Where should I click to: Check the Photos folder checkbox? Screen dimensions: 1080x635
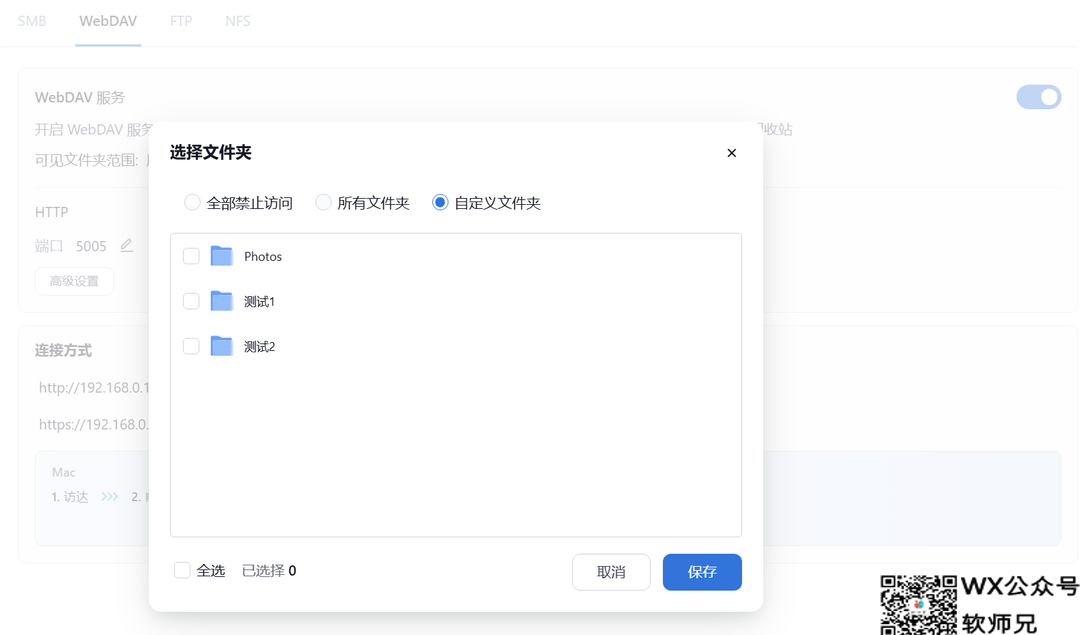click(191, 256)
